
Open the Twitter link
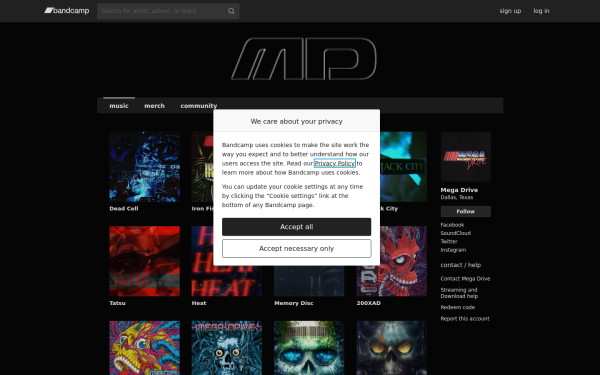(449, 241)
